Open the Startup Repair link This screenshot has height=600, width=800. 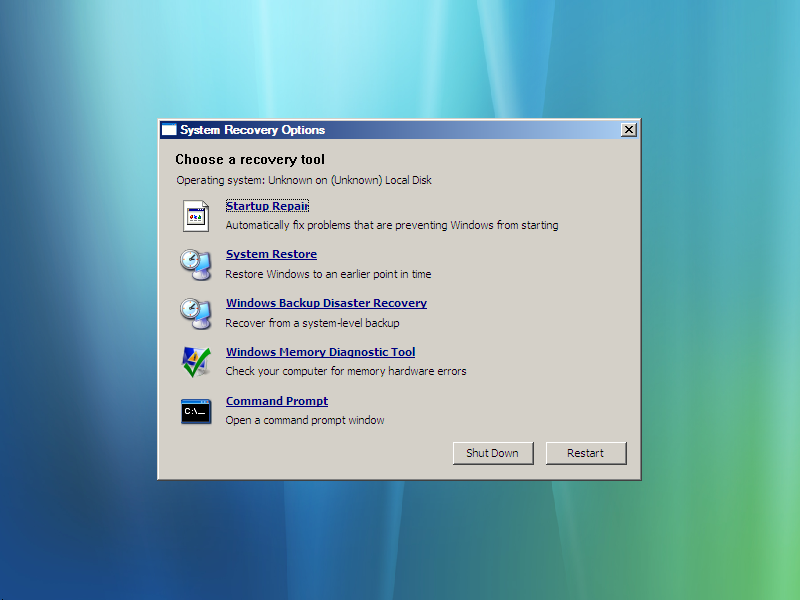[267, 206]
